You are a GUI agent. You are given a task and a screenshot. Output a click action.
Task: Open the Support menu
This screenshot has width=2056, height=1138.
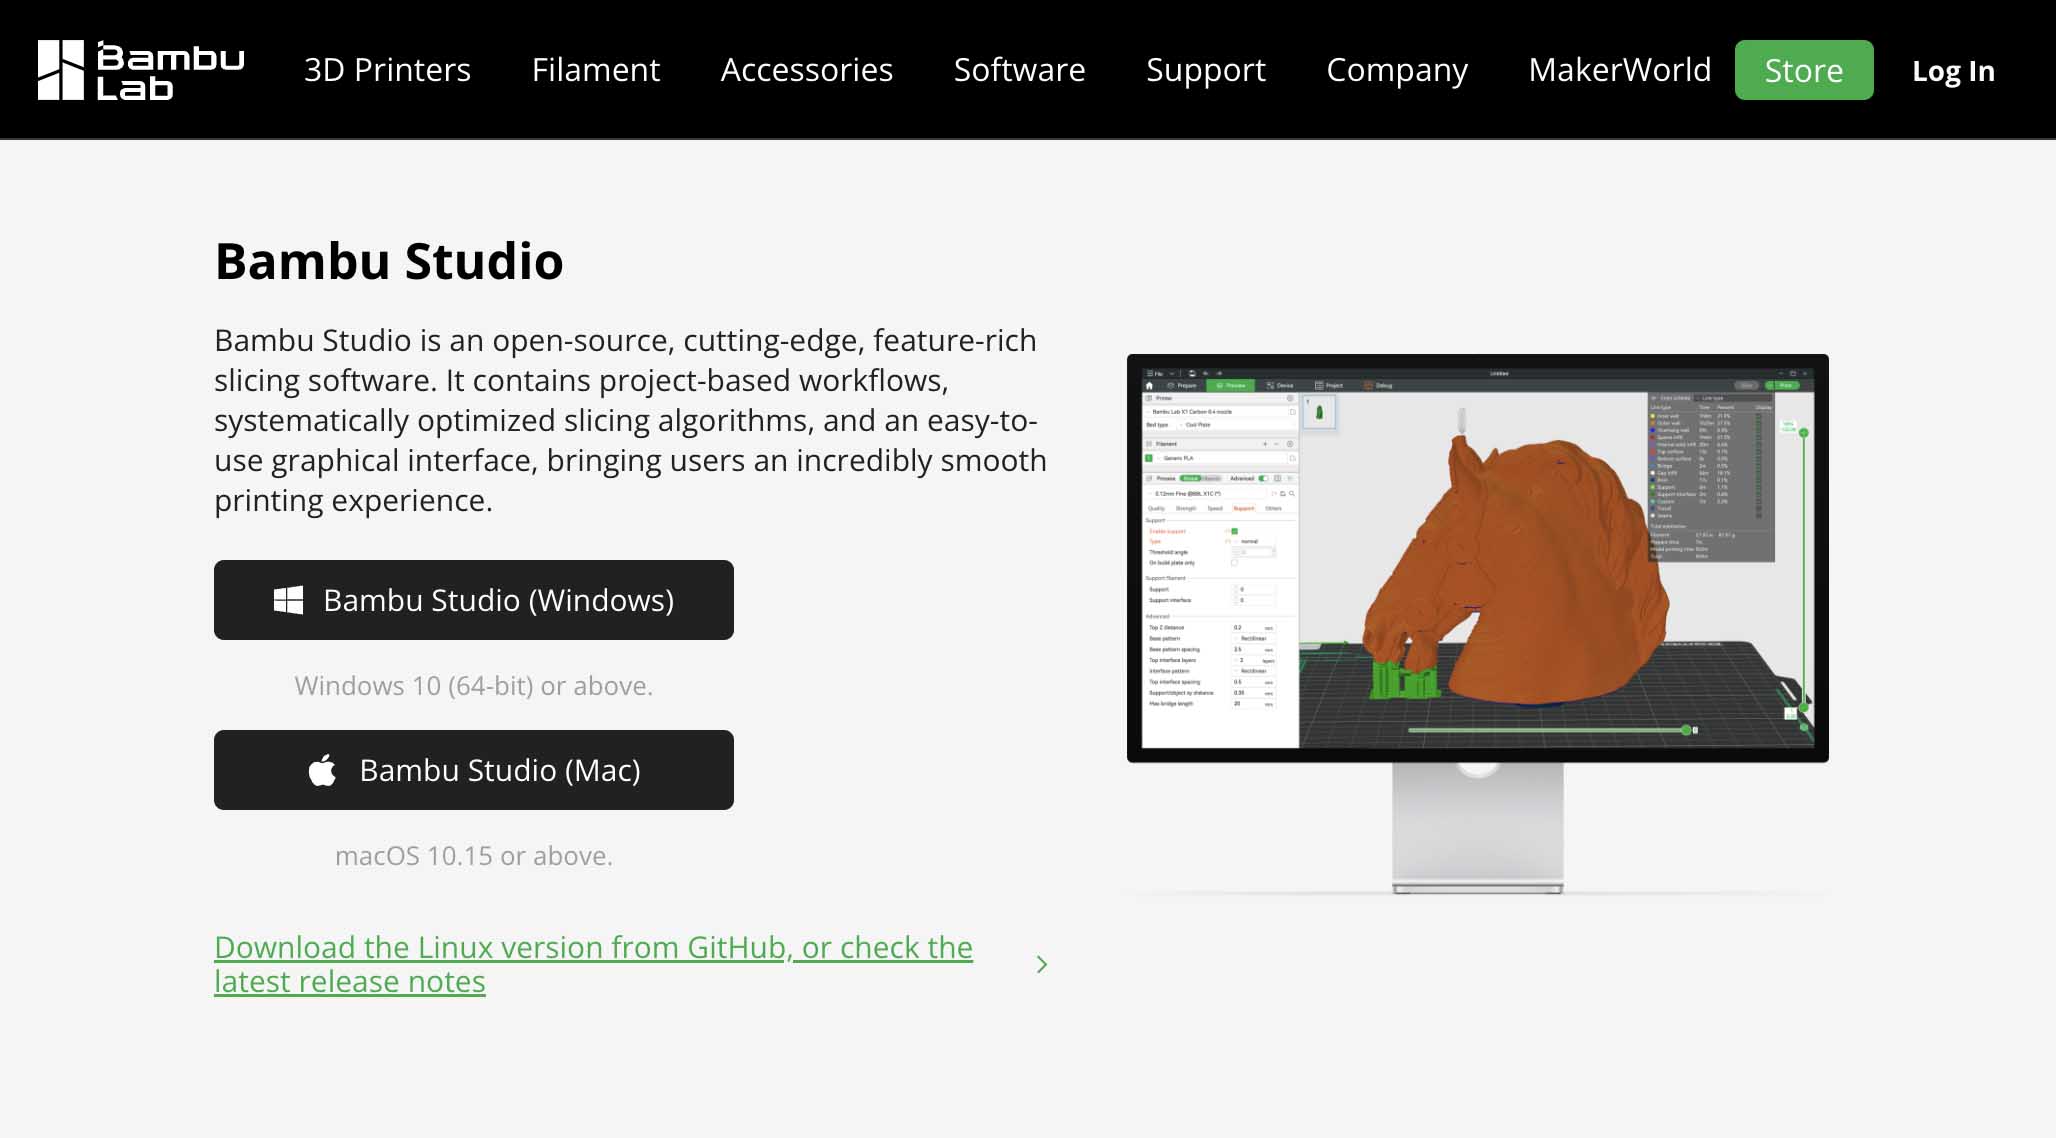coord(1206,70)
